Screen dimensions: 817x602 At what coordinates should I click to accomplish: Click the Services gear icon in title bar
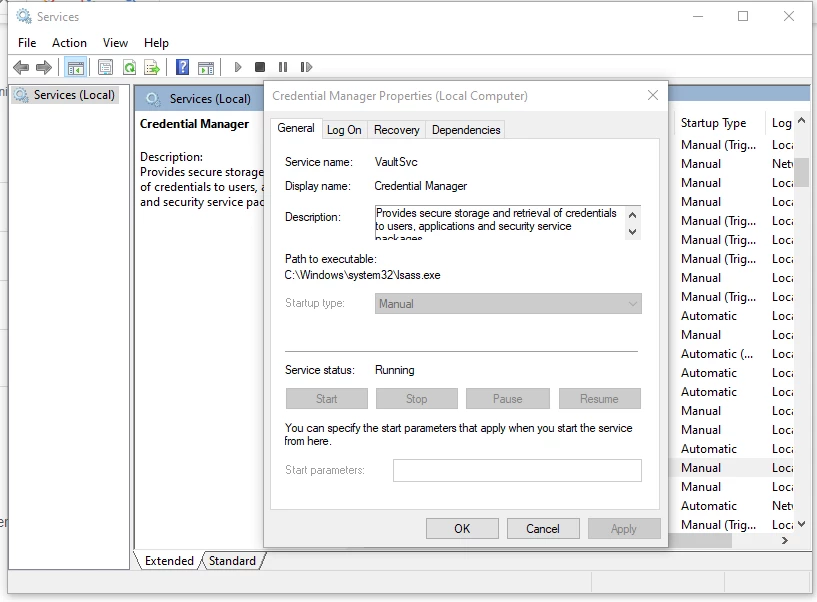click(x=24, y=16)
